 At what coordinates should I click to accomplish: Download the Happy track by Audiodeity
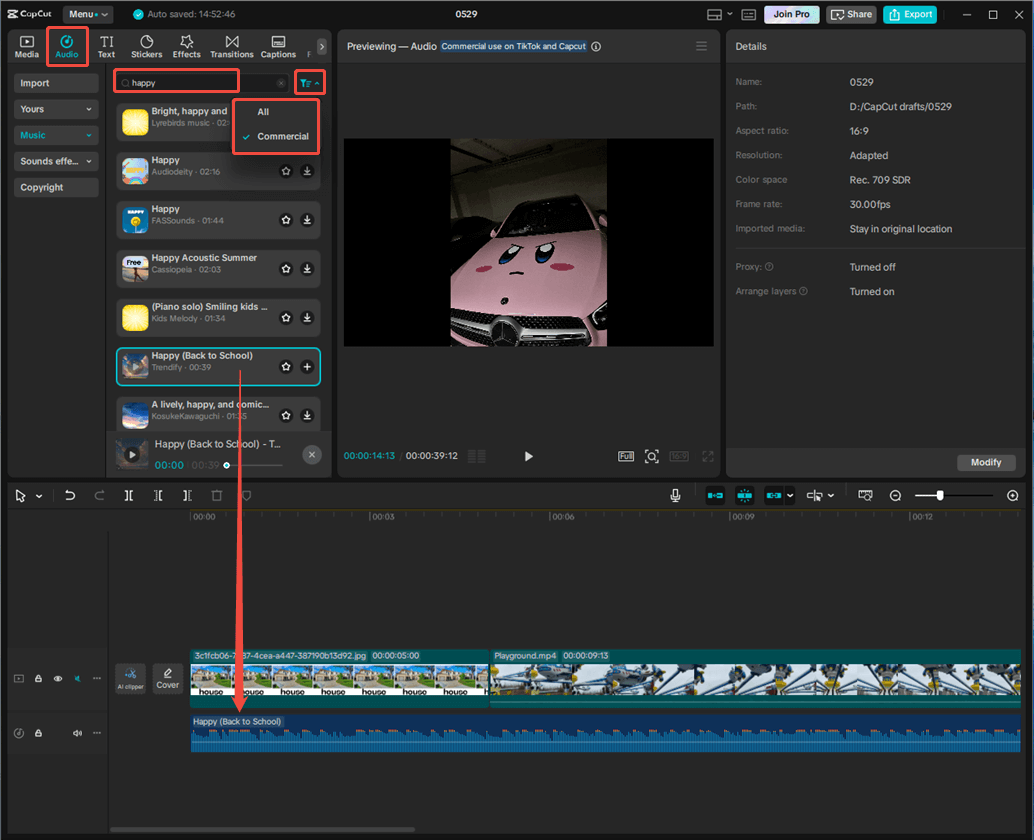(x=308, y=171)
